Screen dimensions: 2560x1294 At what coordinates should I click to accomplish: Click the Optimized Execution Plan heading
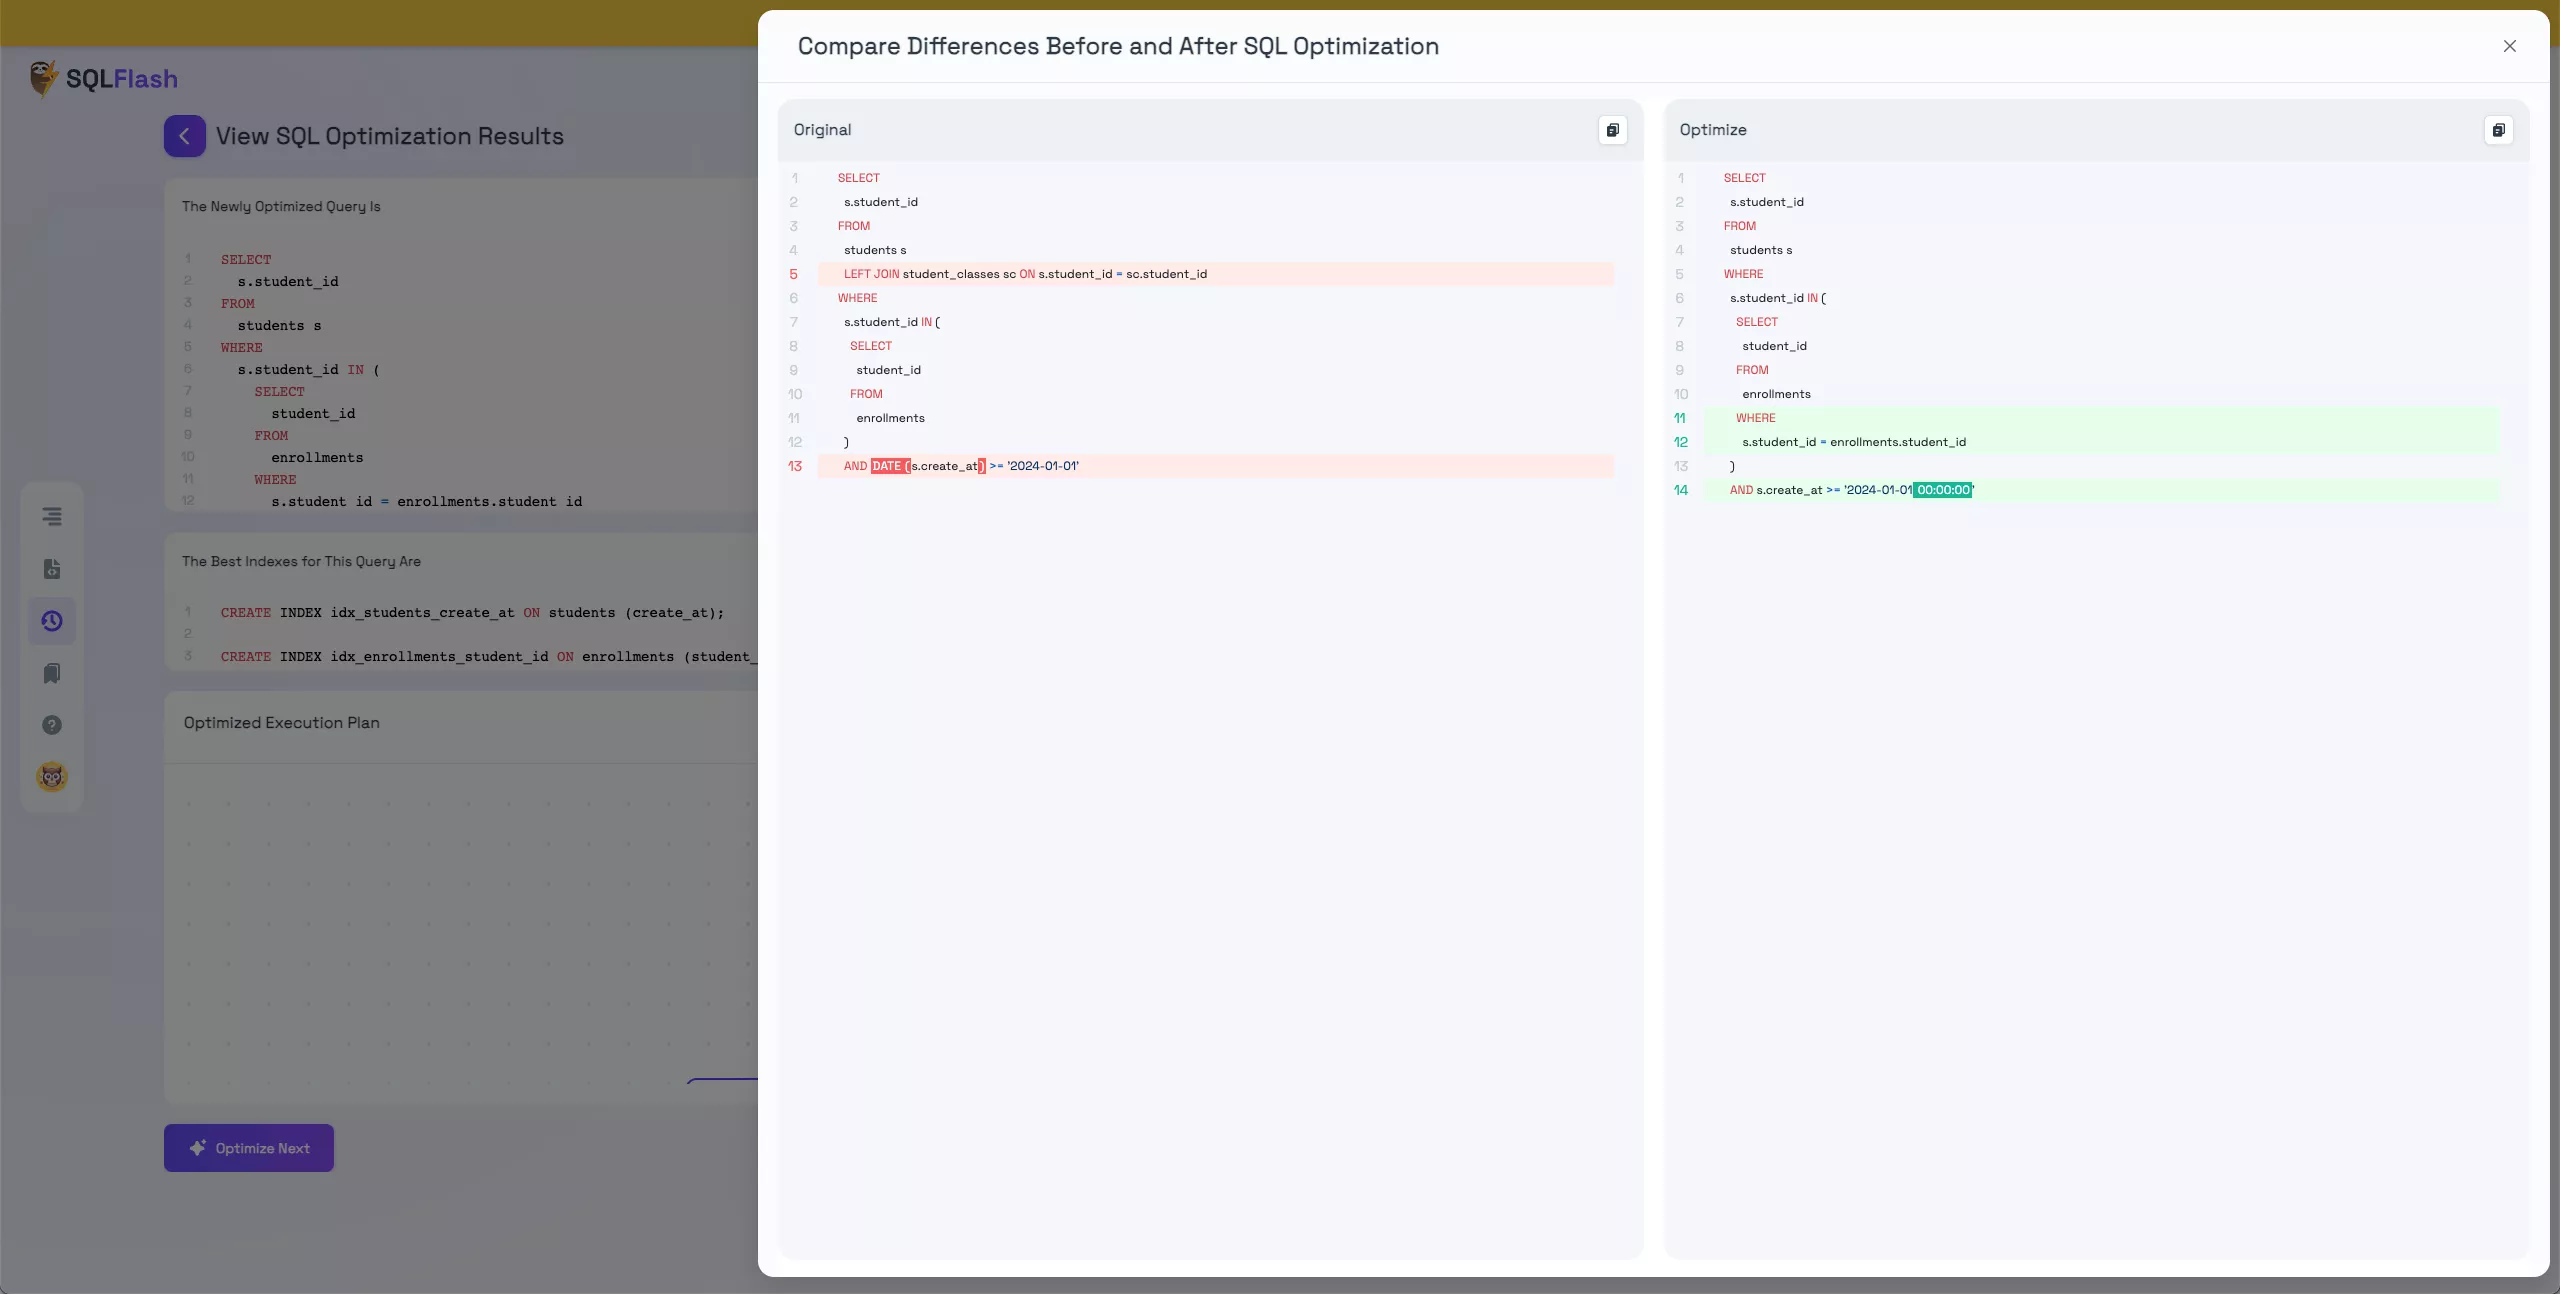(282, 722)
